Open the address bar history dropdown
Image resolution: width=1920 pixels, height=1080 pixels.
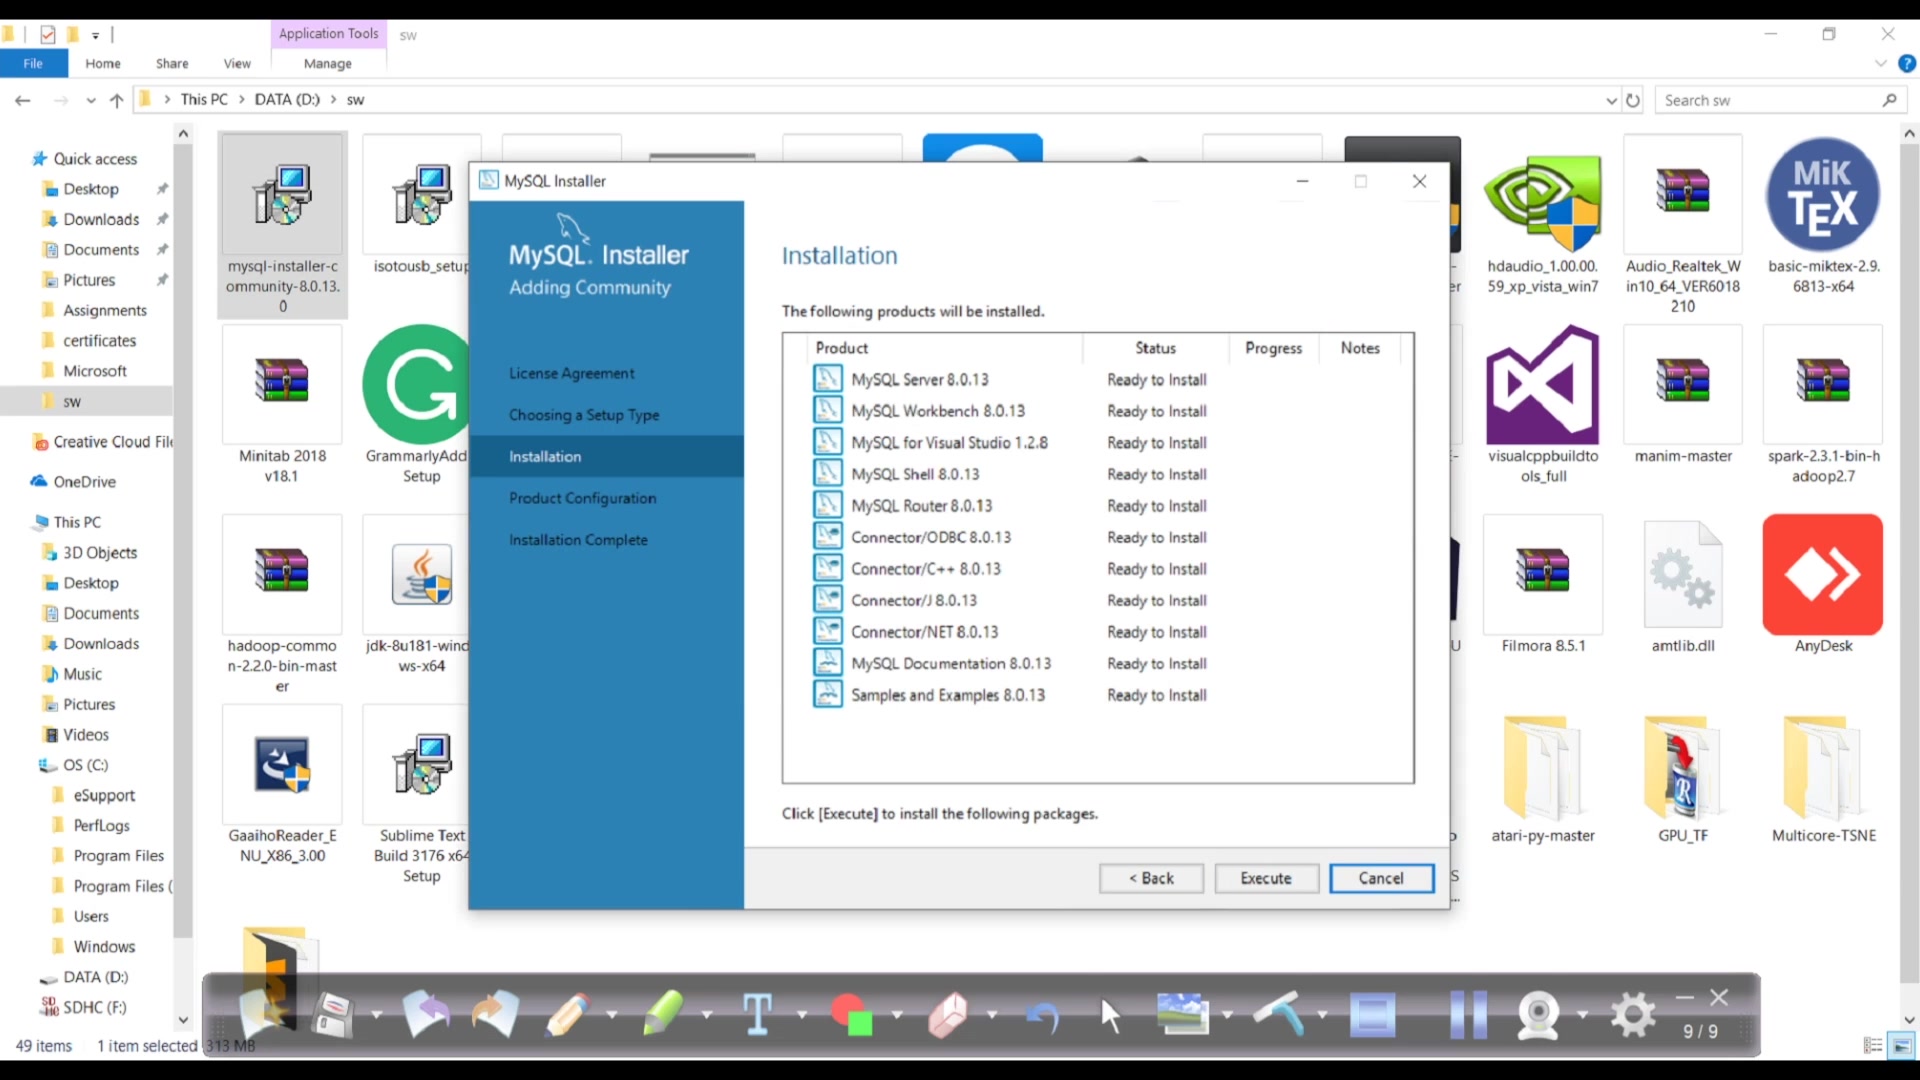pos(1609,100)
